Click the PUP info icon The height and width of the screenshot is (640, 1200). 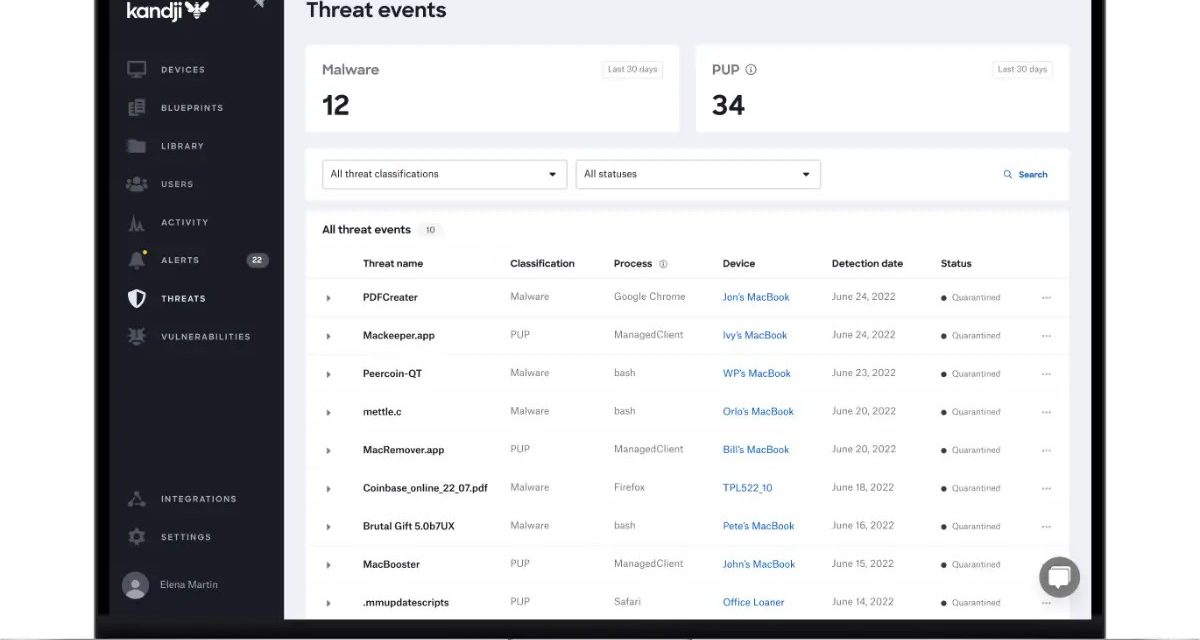(x=751, y=70)
